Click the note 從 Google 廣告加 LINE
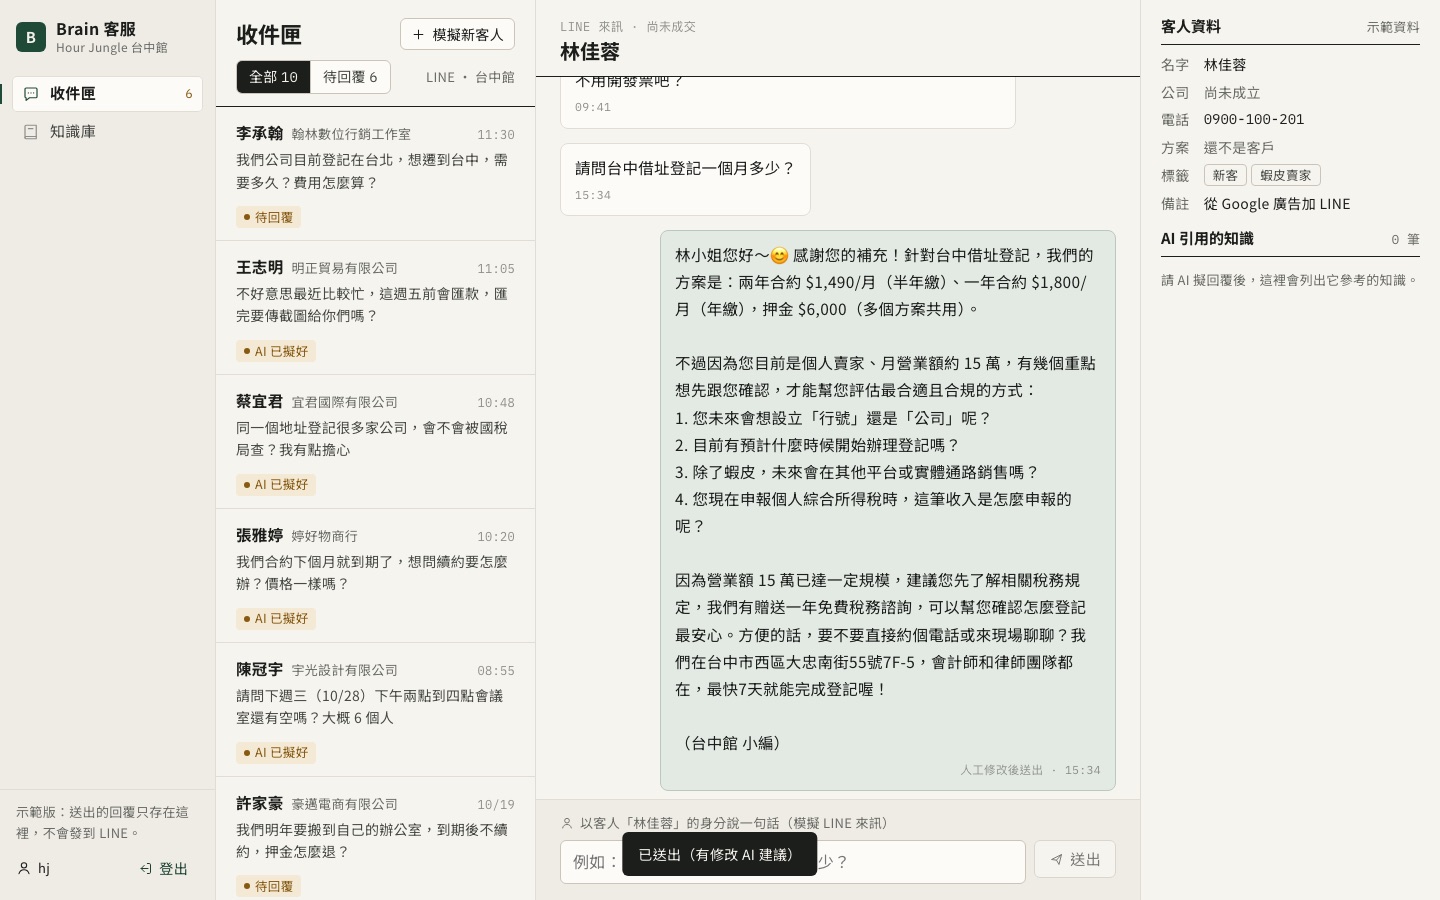The image size is (1440, 900). [x=1277, y=204]
